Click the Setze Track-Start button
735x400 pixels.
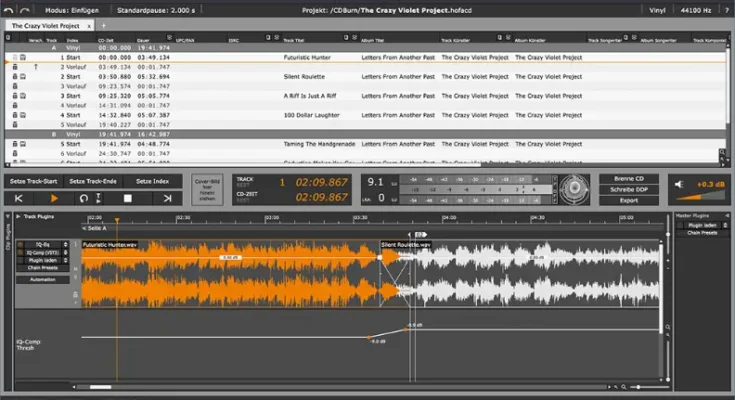pos(32,181)
